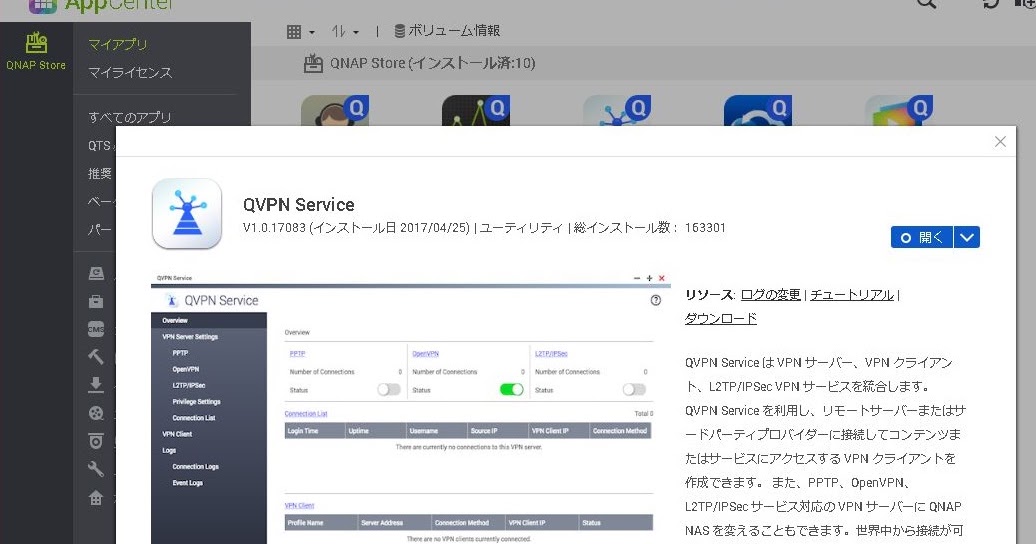Open the ログの変更 changelog link

coord(770,295)
